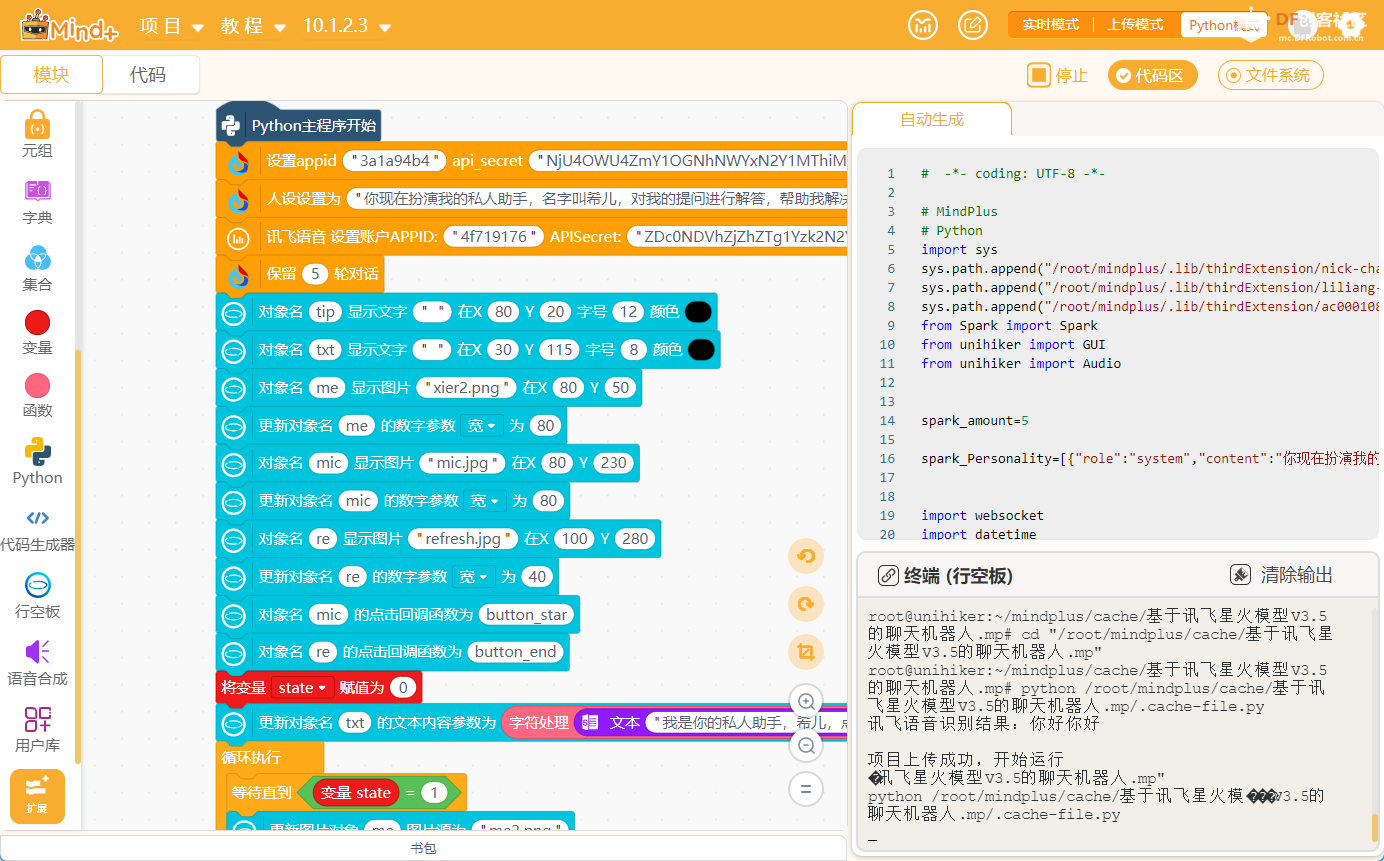This screenshot has height=861, width=1384.
Task: Open the 扩展 extensions button
Action: click(37, 796)
